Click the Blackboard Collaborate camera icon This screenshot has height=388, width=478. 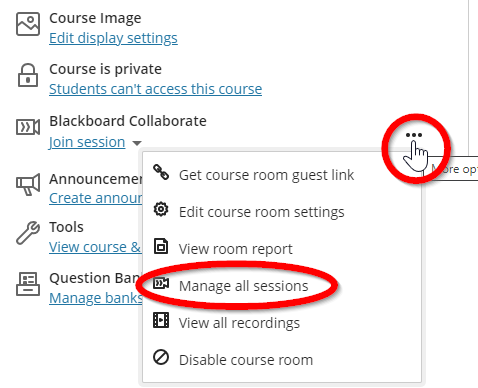pos(28,127)
